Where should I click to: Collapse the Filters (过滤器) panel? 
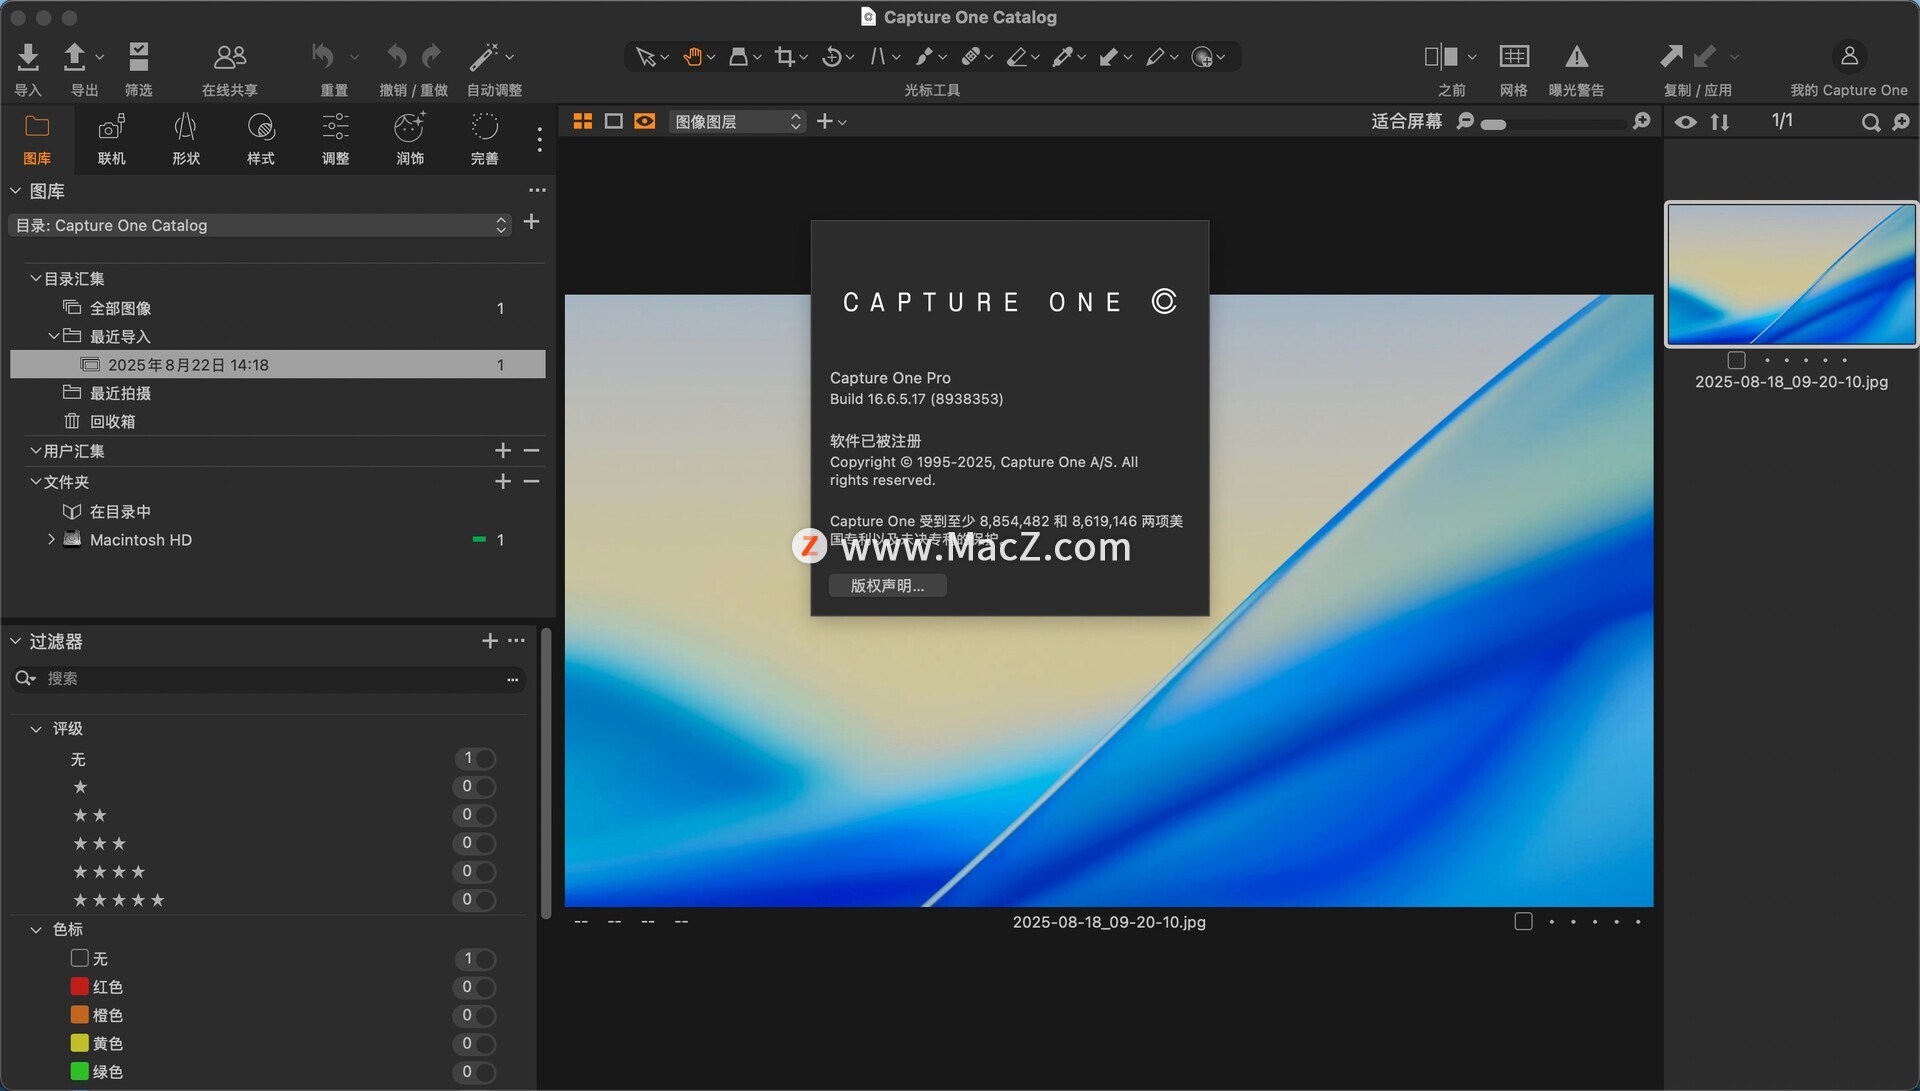(x=15, y=641)
